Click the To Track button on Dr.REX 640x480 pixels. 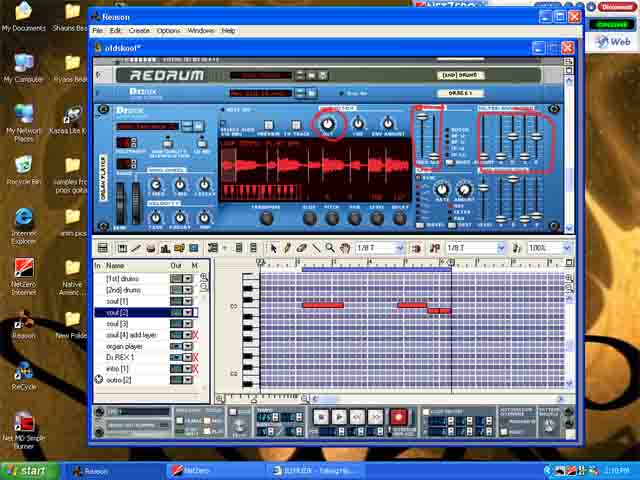[x=296, y=125]
